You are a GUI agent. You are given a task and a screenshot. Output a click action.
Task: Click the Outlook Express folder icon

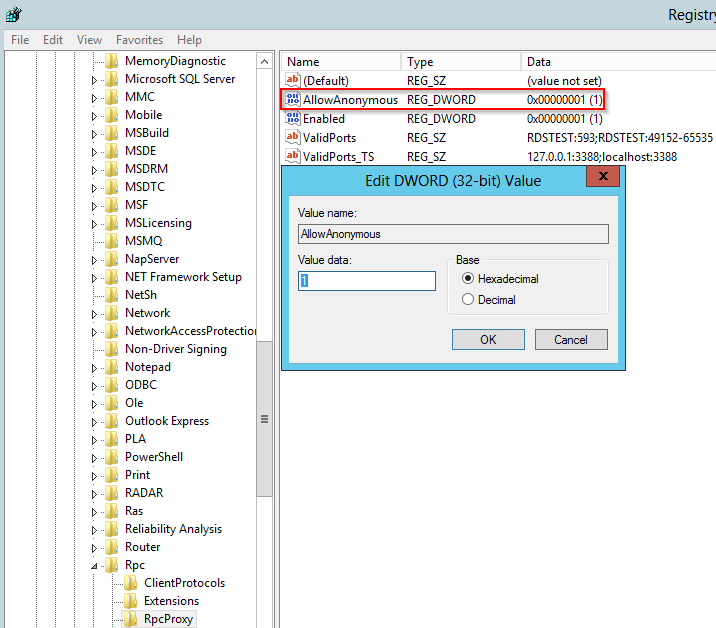tap(111, 421)
